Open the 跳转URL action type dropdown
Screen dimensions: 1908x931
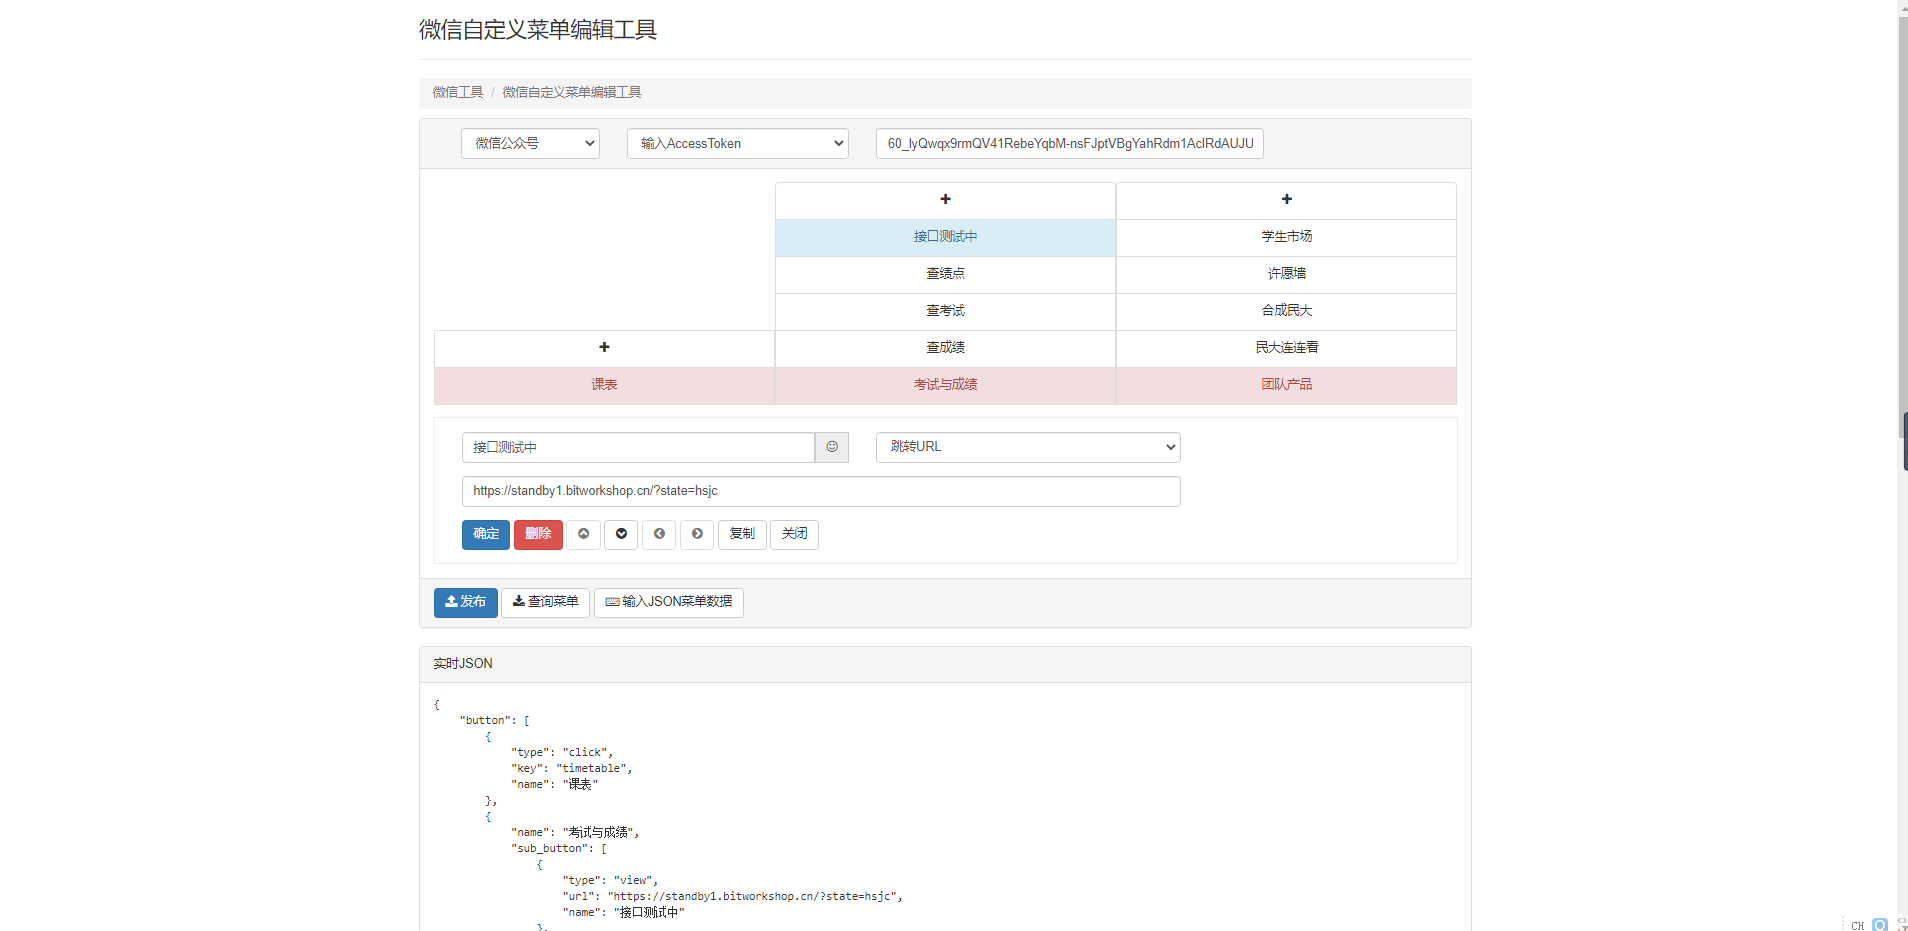pos(1028,447)
